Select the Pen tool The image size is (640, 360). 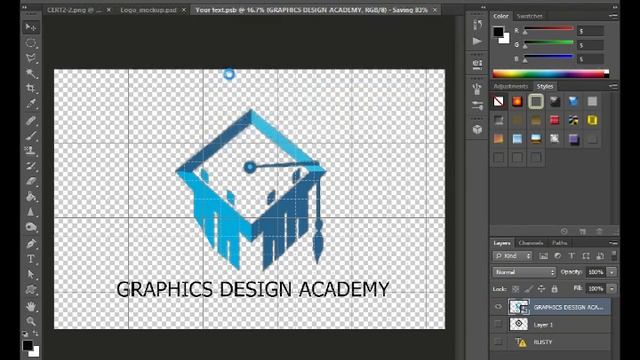pyautogui.click(x=31, y=244)
